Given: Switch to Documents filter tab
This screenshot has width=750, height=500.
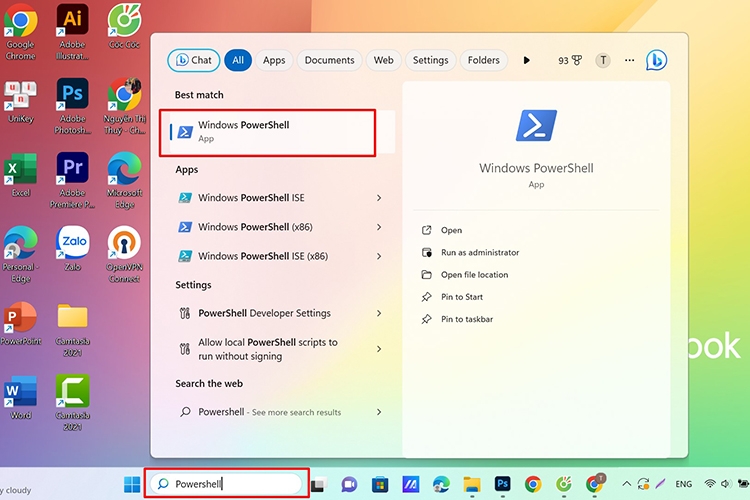Looking at the screenshot, I should coord(330,60).
